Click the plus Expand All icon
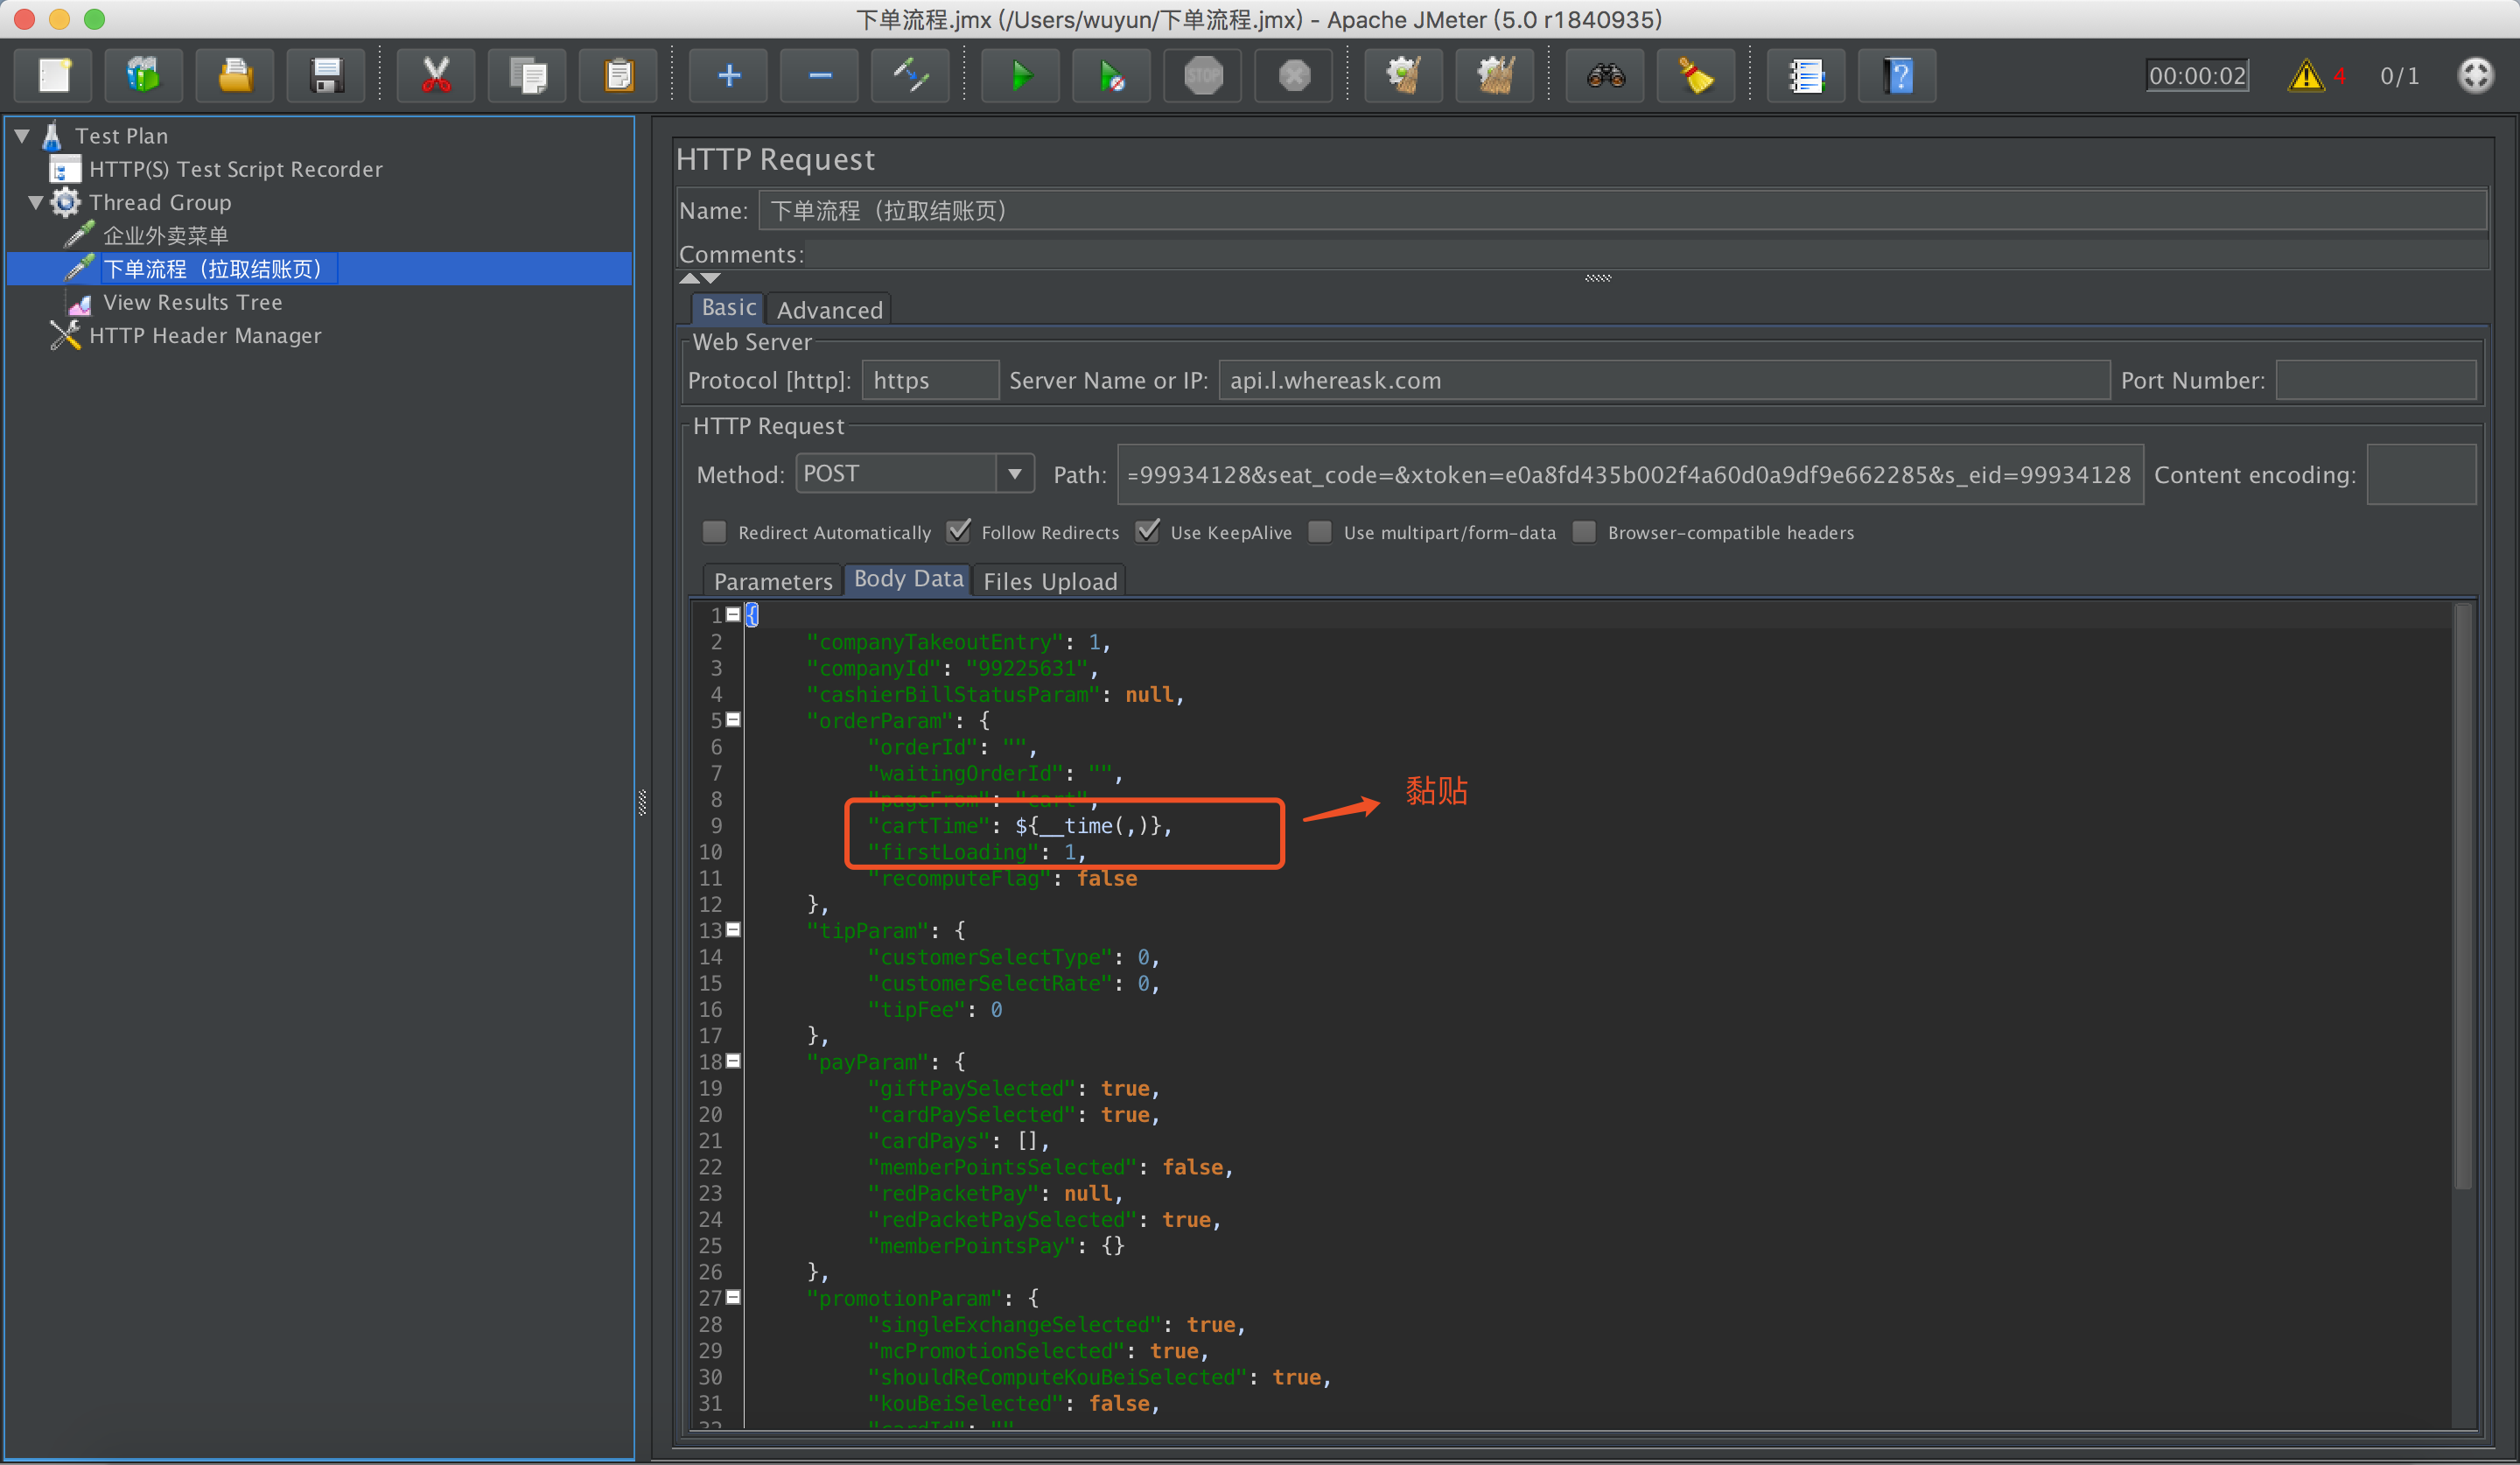 point(729,76)
